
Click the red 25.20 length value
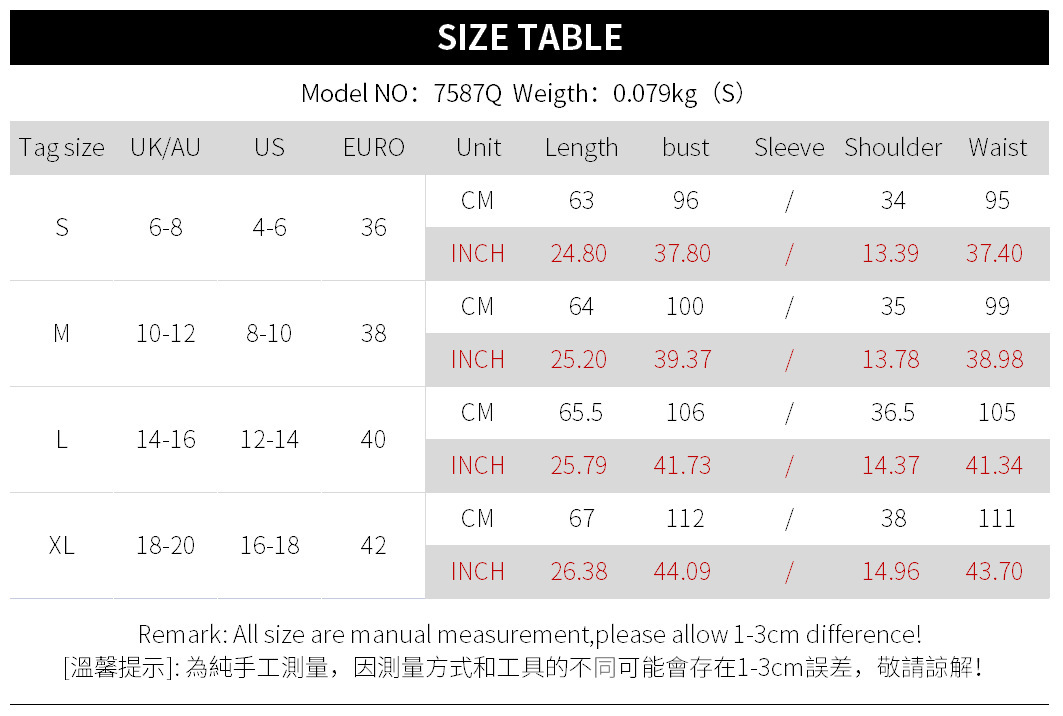tap(578, 360)
